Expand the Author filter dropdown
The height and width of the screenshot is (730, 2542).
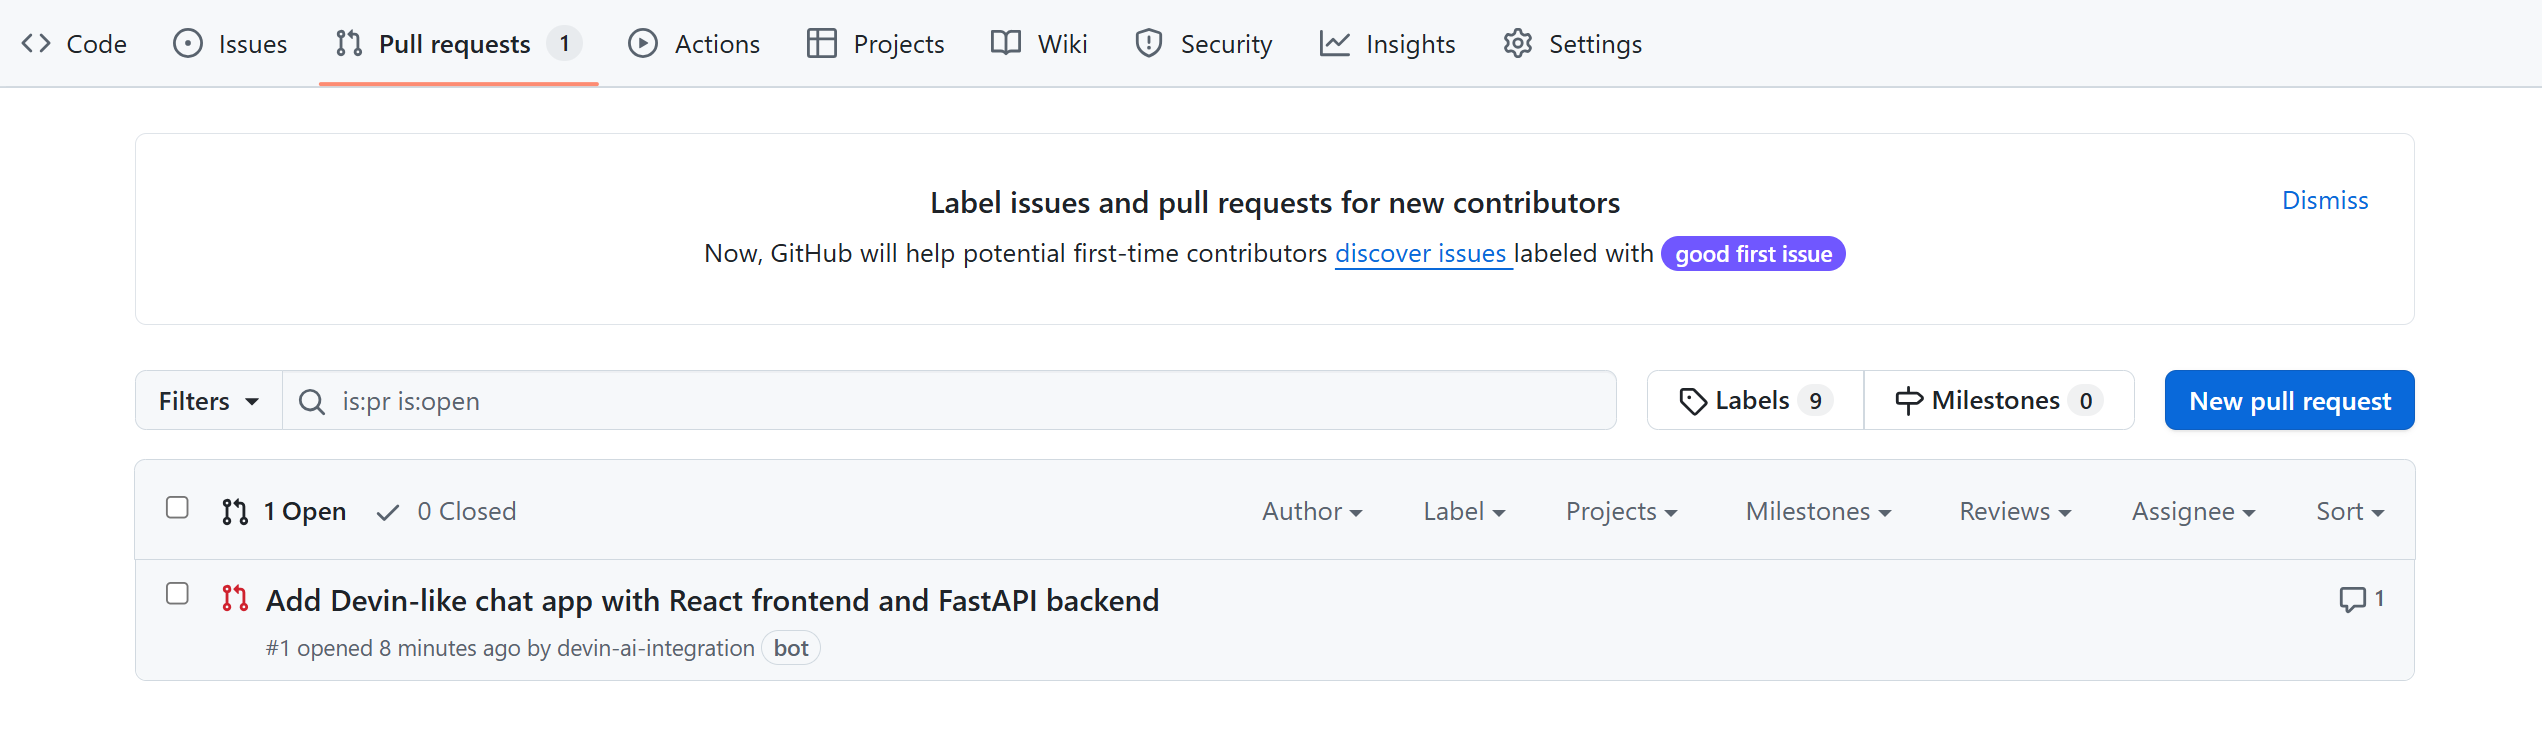coord(1311,511)
